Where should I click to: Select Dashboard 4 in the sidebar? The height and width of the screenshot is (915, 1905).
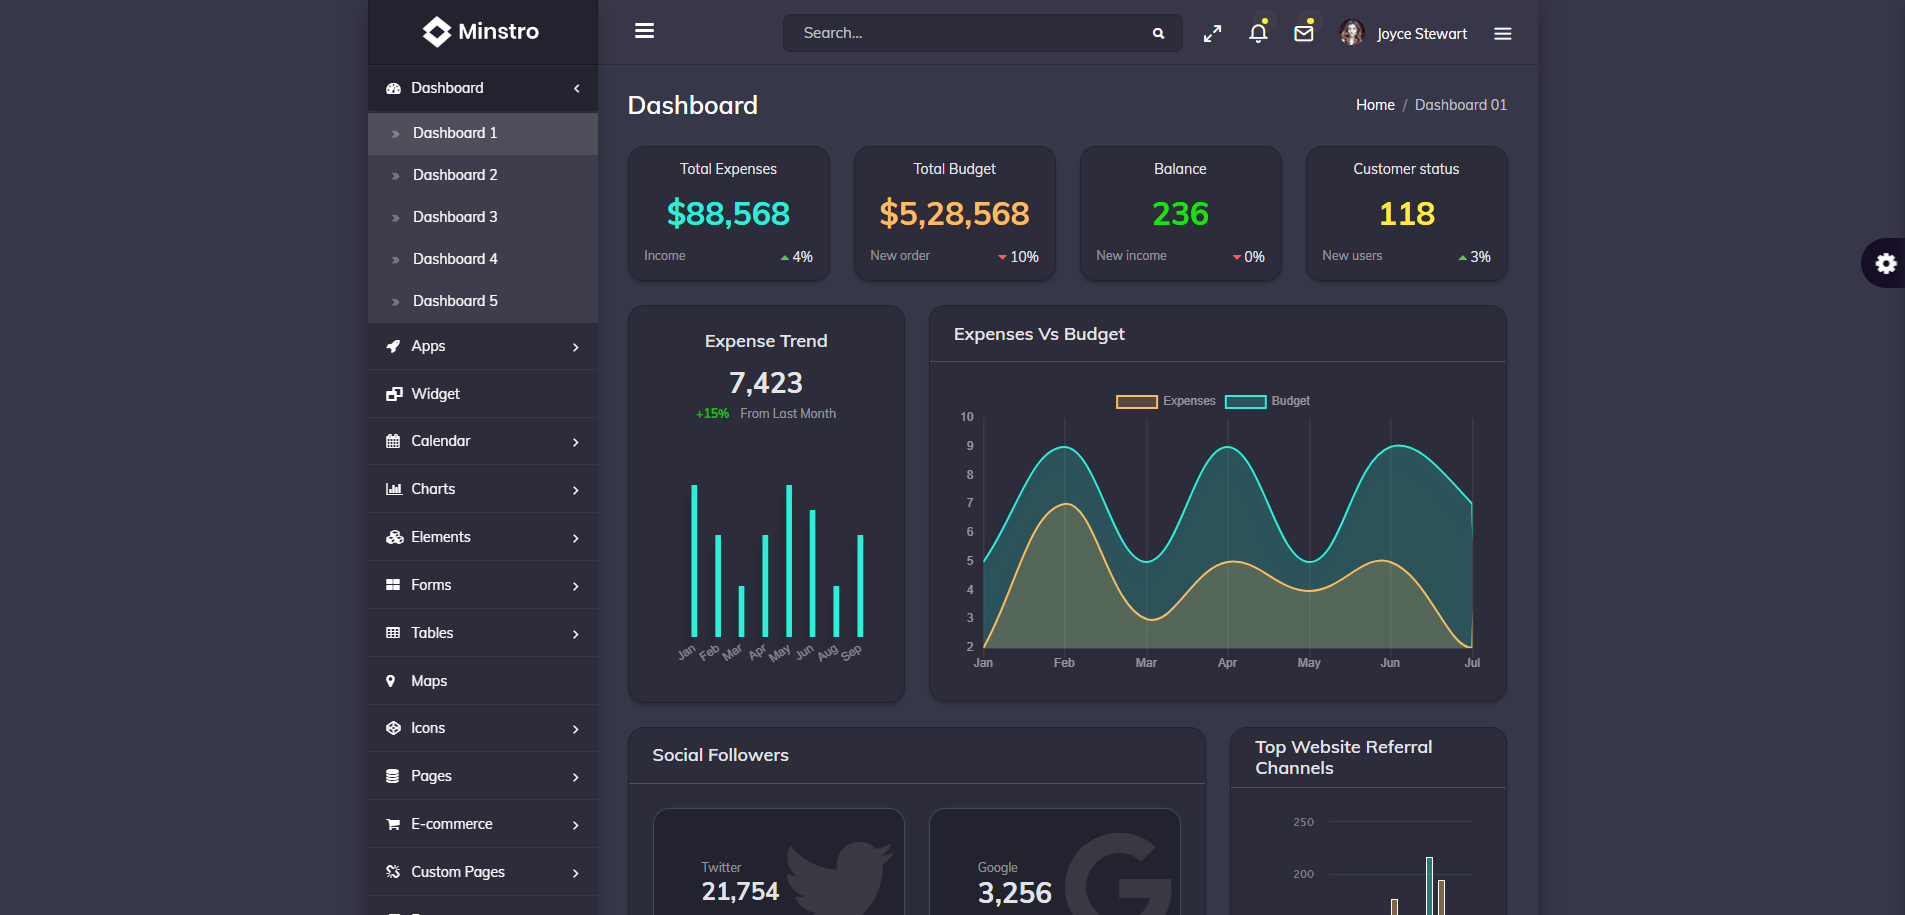pyautogui.click(x=483, y=259)
